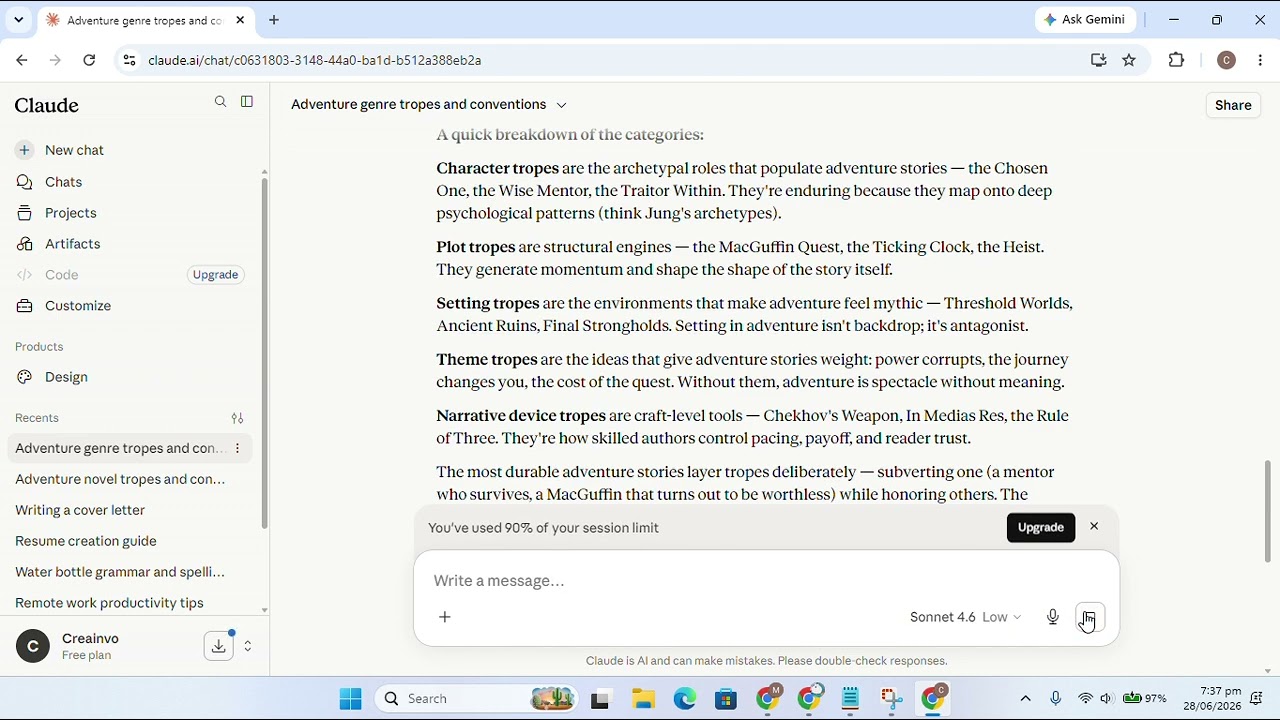
Task: Click download app icon near profile
Action: pos(218,646)
